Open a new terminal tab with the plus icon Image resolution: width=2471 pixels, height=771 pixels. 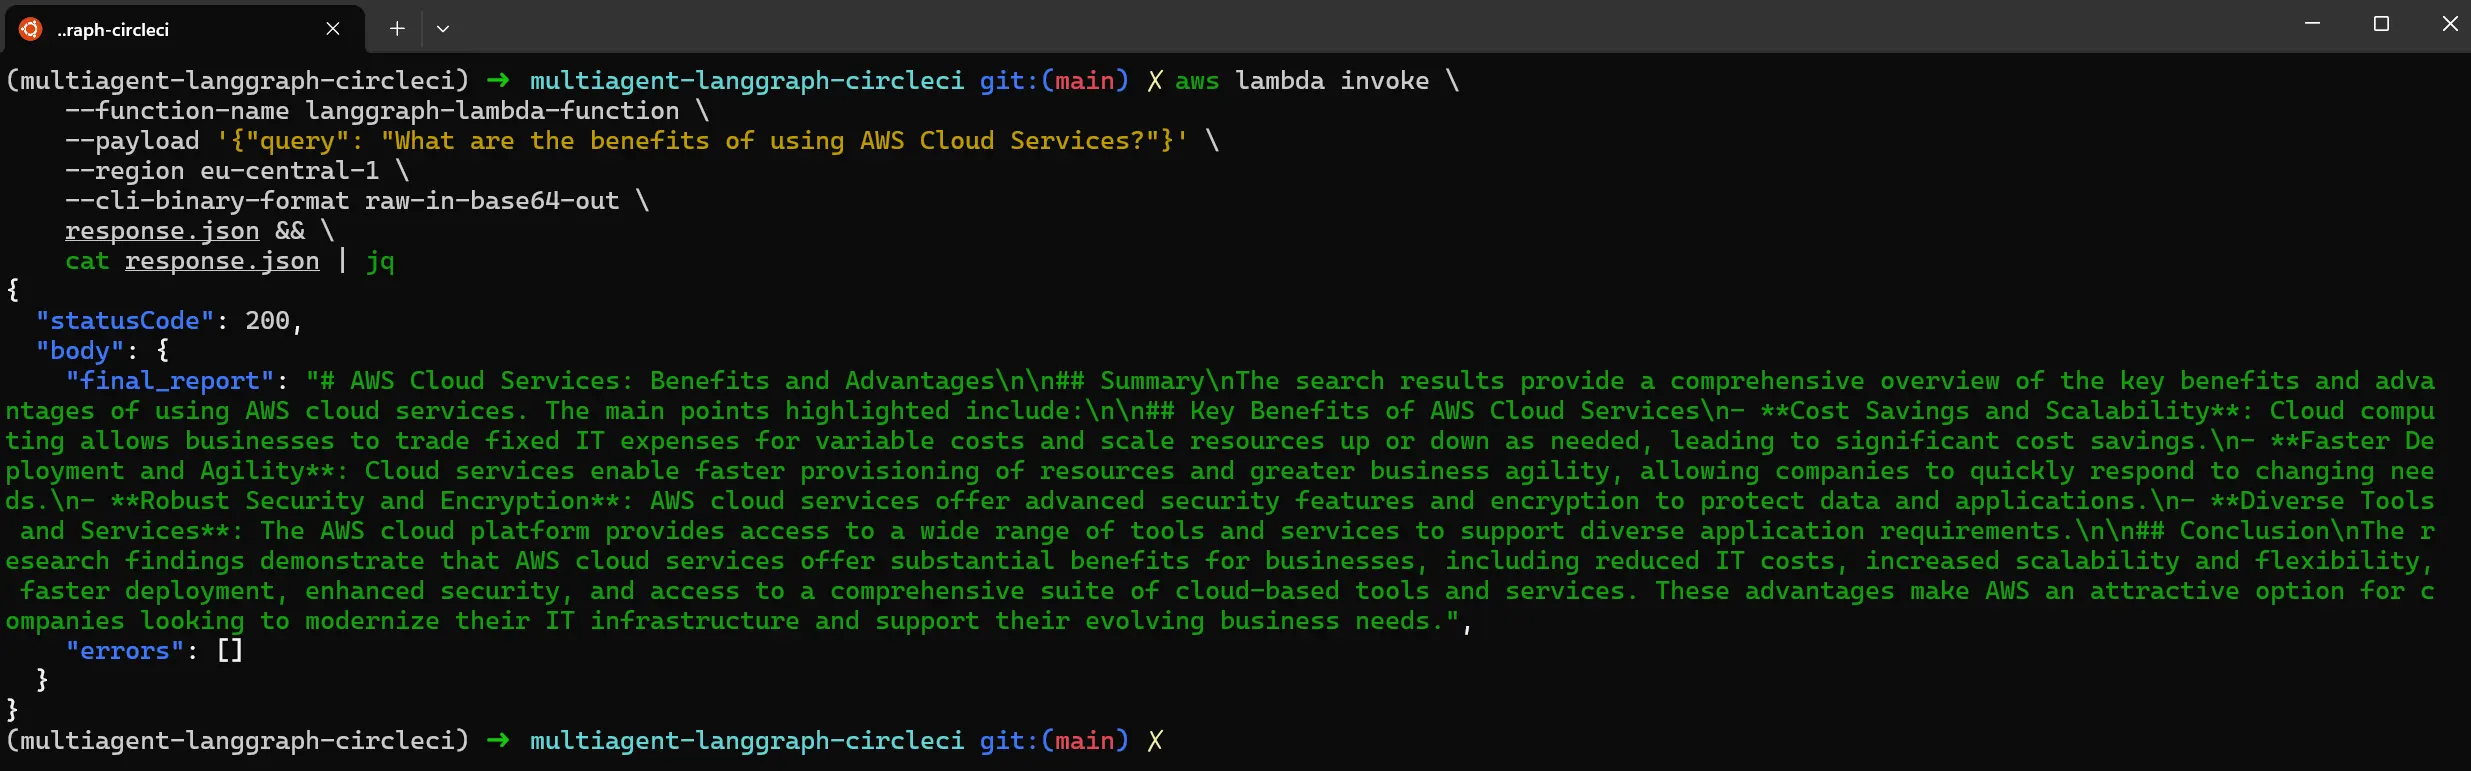click(x=396, y=29)
